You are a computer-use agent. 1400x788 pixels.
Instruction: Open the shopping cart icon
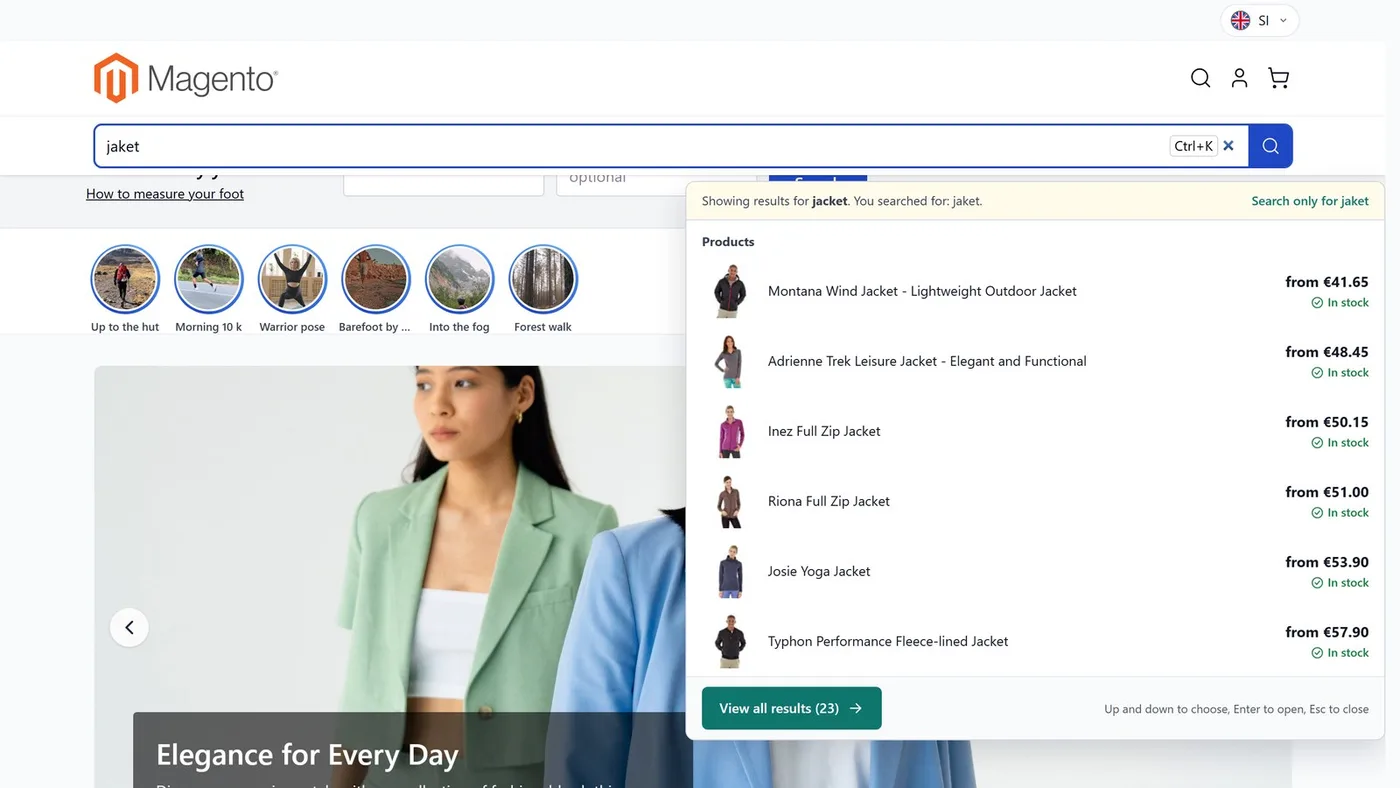point(1278,78)
